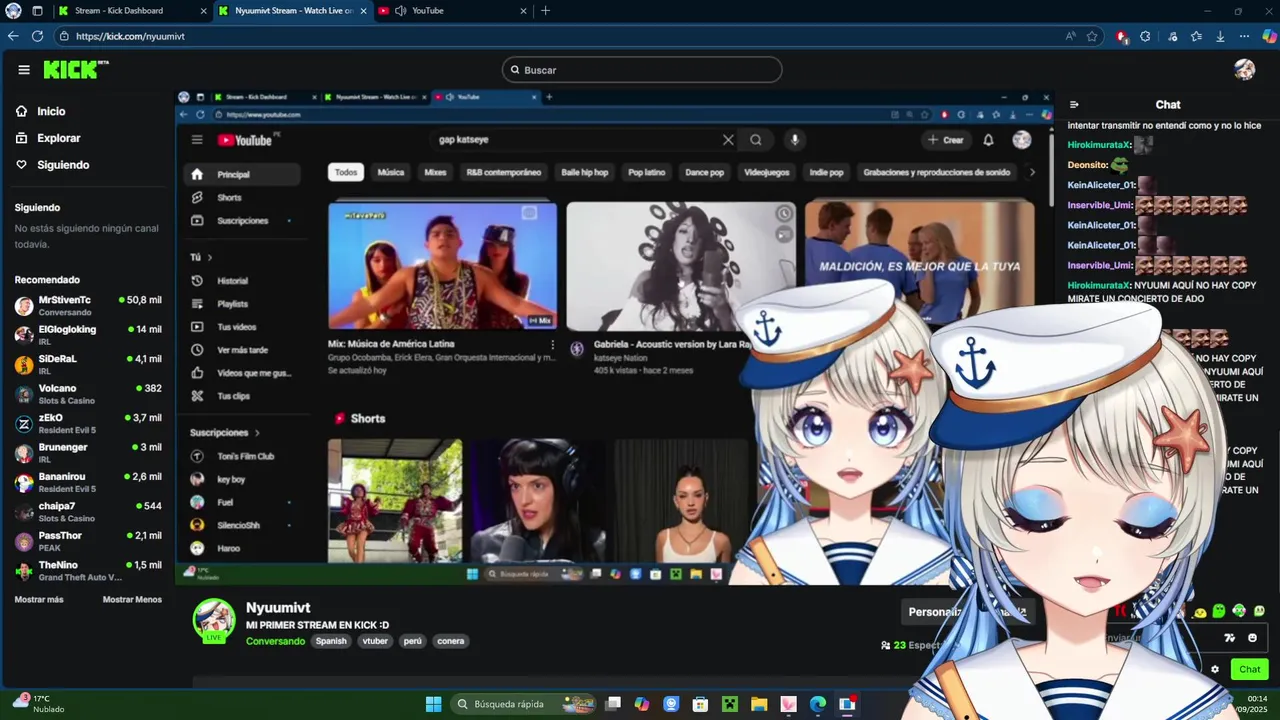This screenshot has height=720, width=1280.
Task: Open recommended channel Bananirou
Action: click(x=88, y=482)
